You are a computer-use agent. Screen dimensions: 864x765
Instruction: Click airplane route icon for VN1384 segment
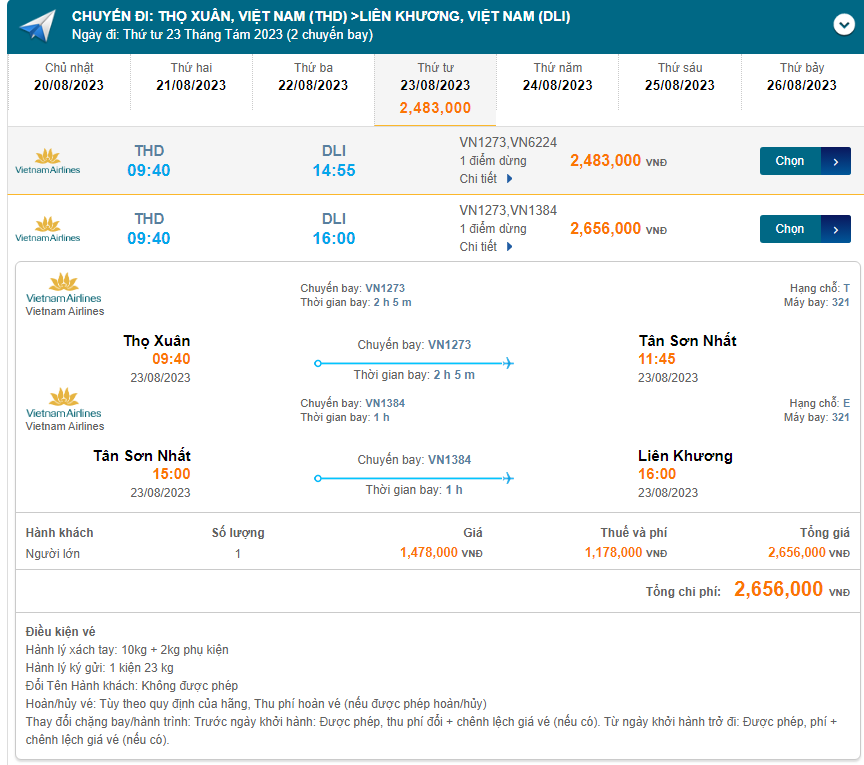[x=507, y=478]
